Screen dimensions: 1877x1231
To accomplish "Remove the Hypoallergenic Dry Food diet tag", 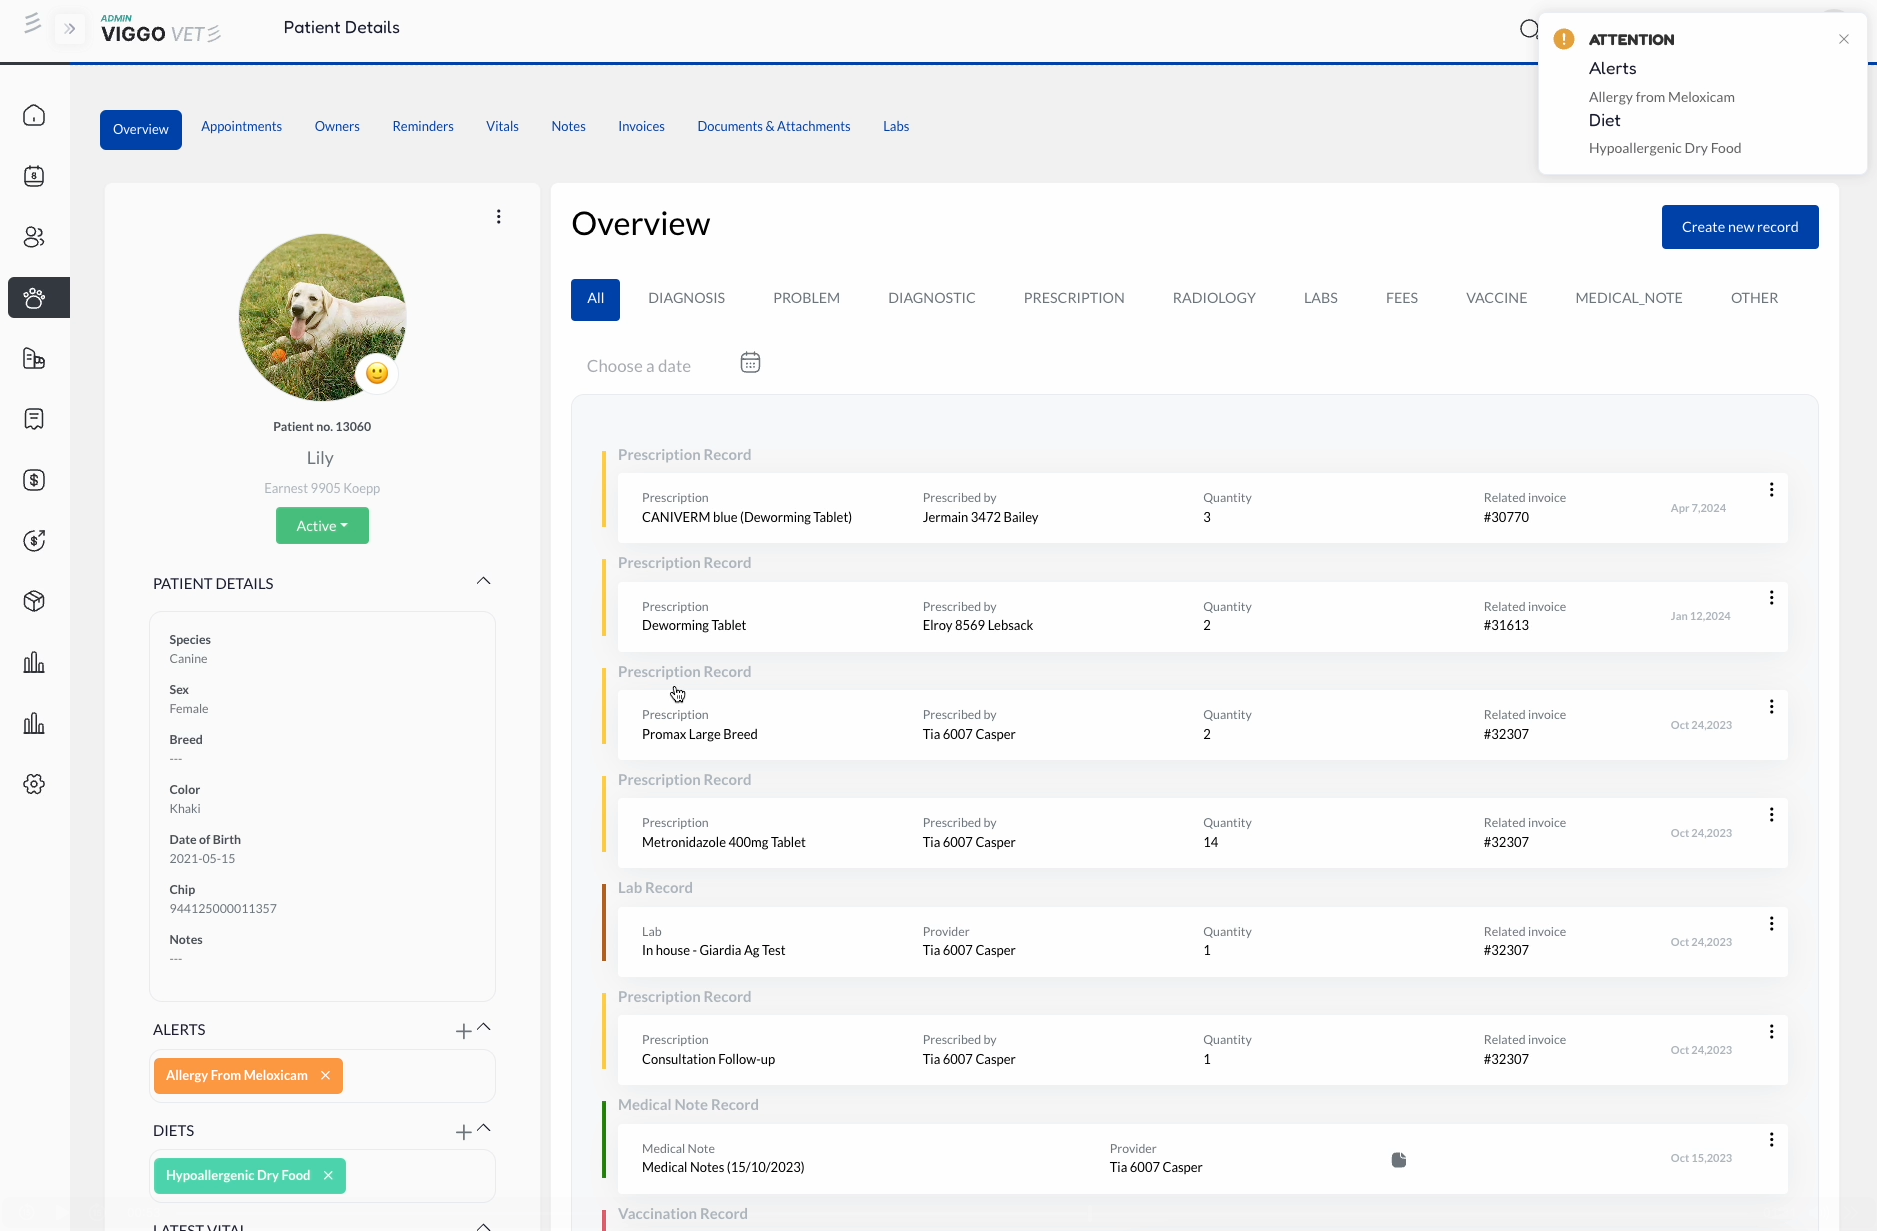I will (x=328, y=1176).
